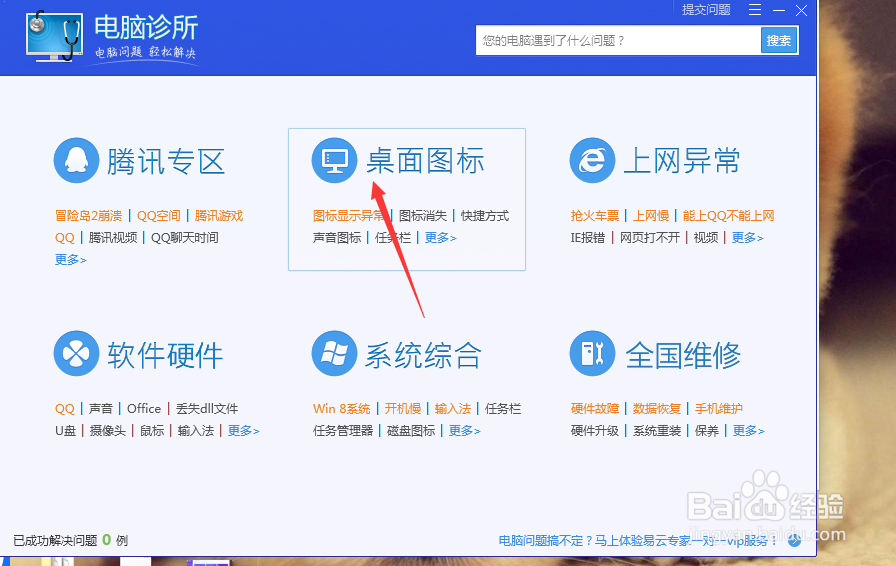This screenshot has height=566, width=896.
Task: Open 输入法 link under 软件硬件
Action: click(196, 431)
